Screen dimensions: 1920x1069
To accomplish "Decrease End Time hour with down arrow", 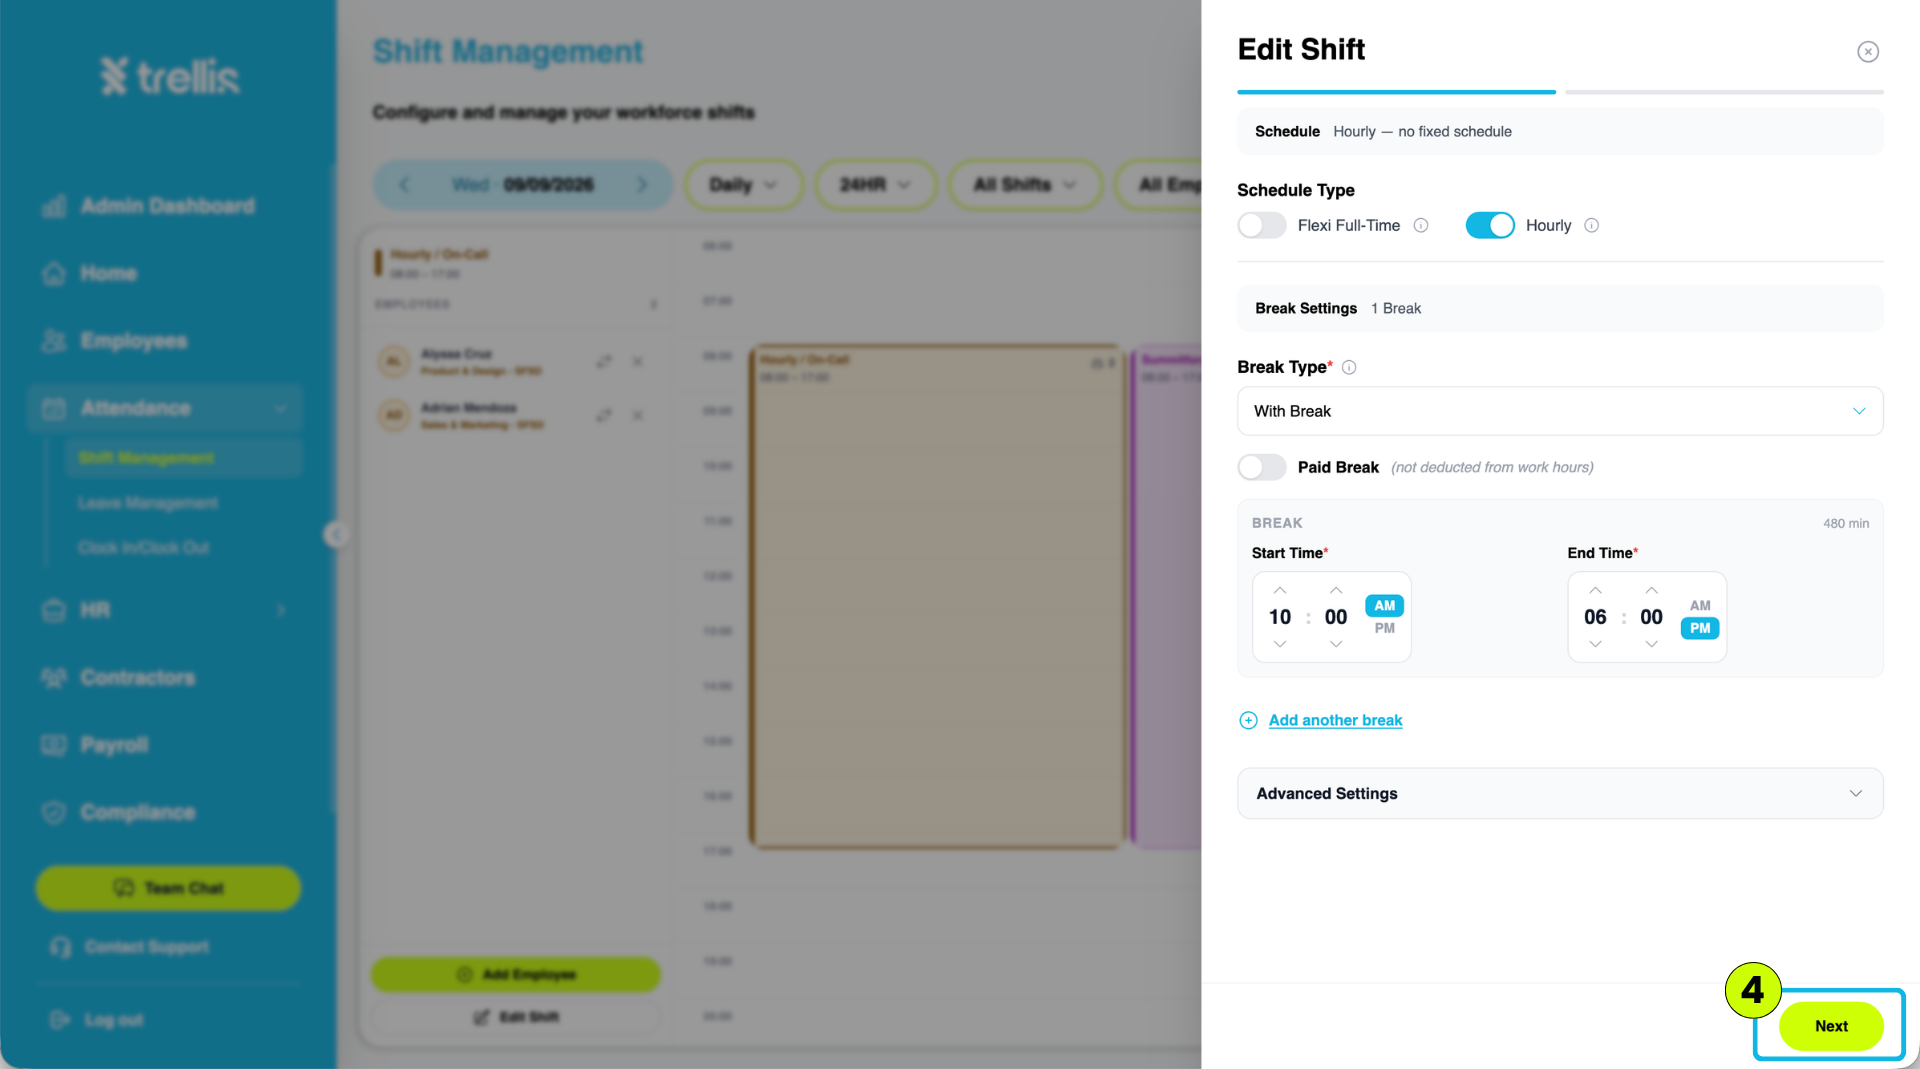I will click(1595, 644).
